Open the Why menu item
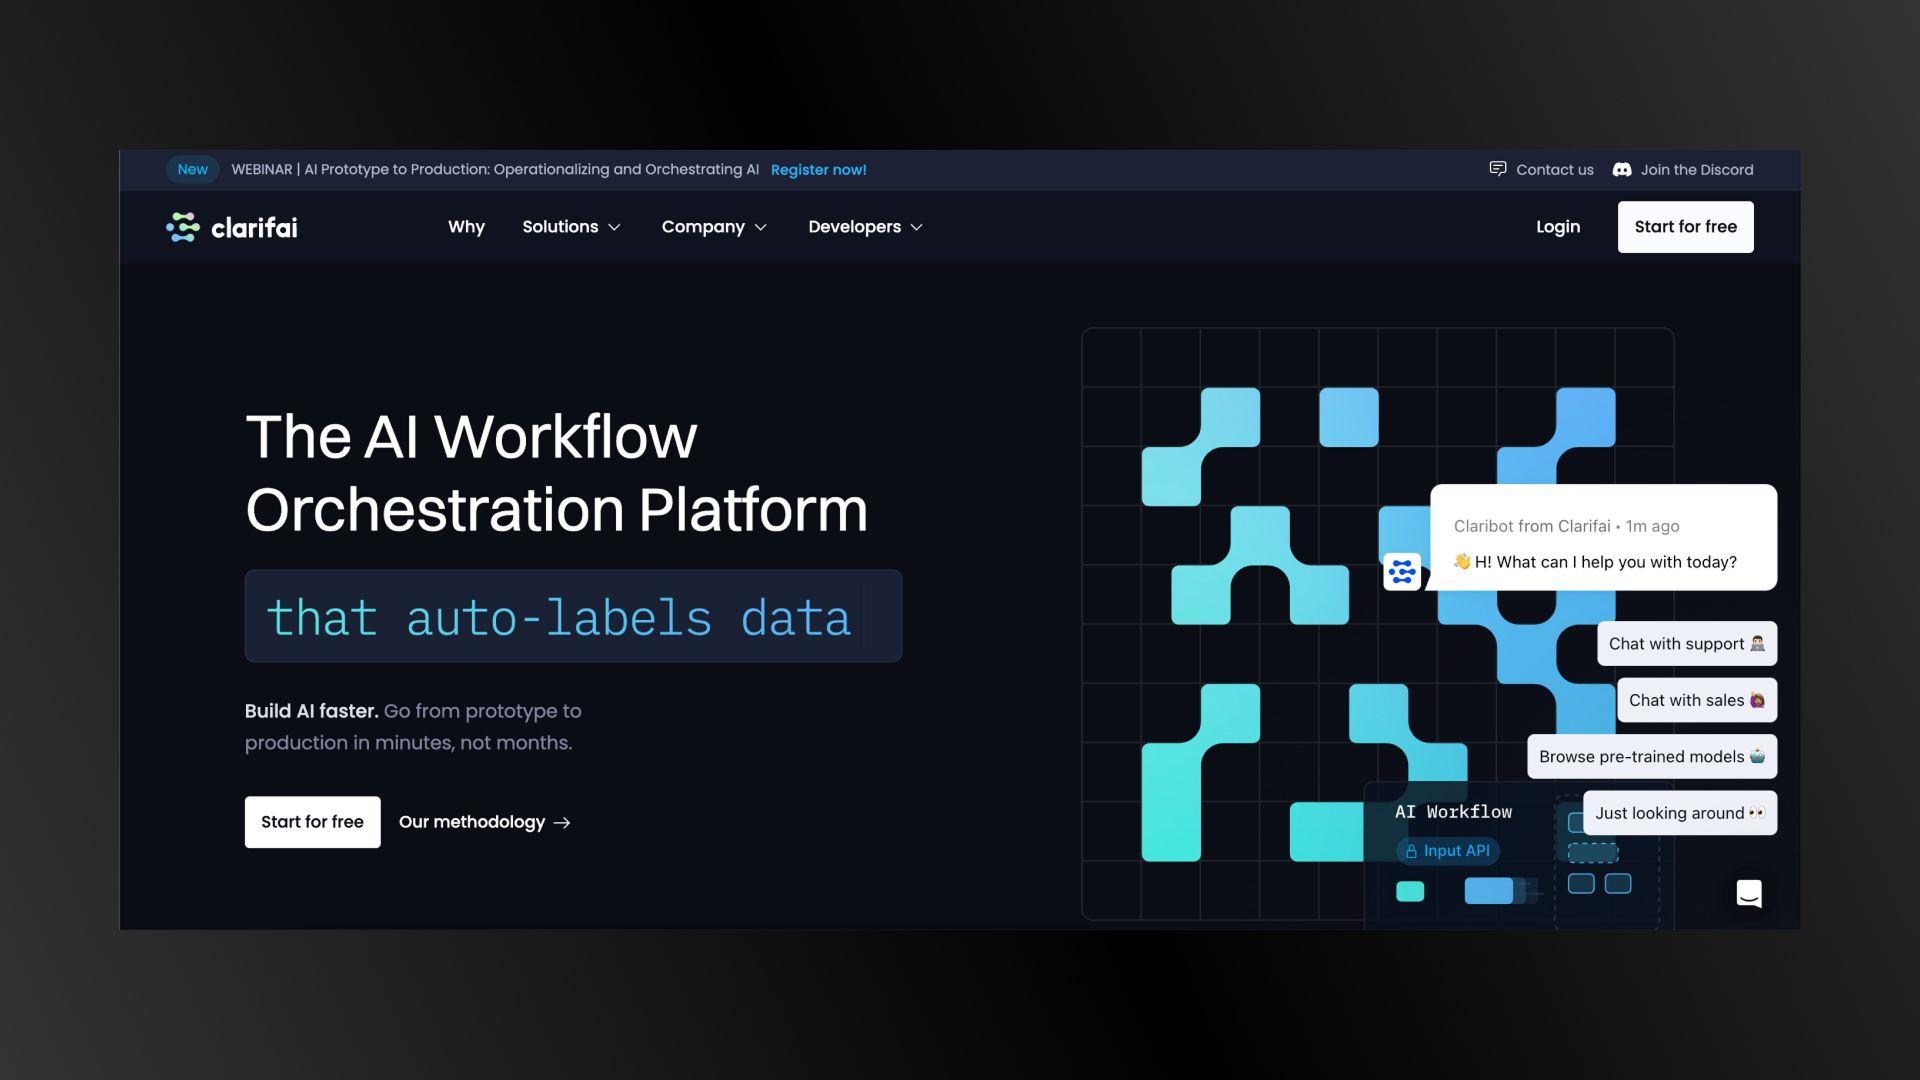This screenshot has width=1920, height=1080. [466, 227]
